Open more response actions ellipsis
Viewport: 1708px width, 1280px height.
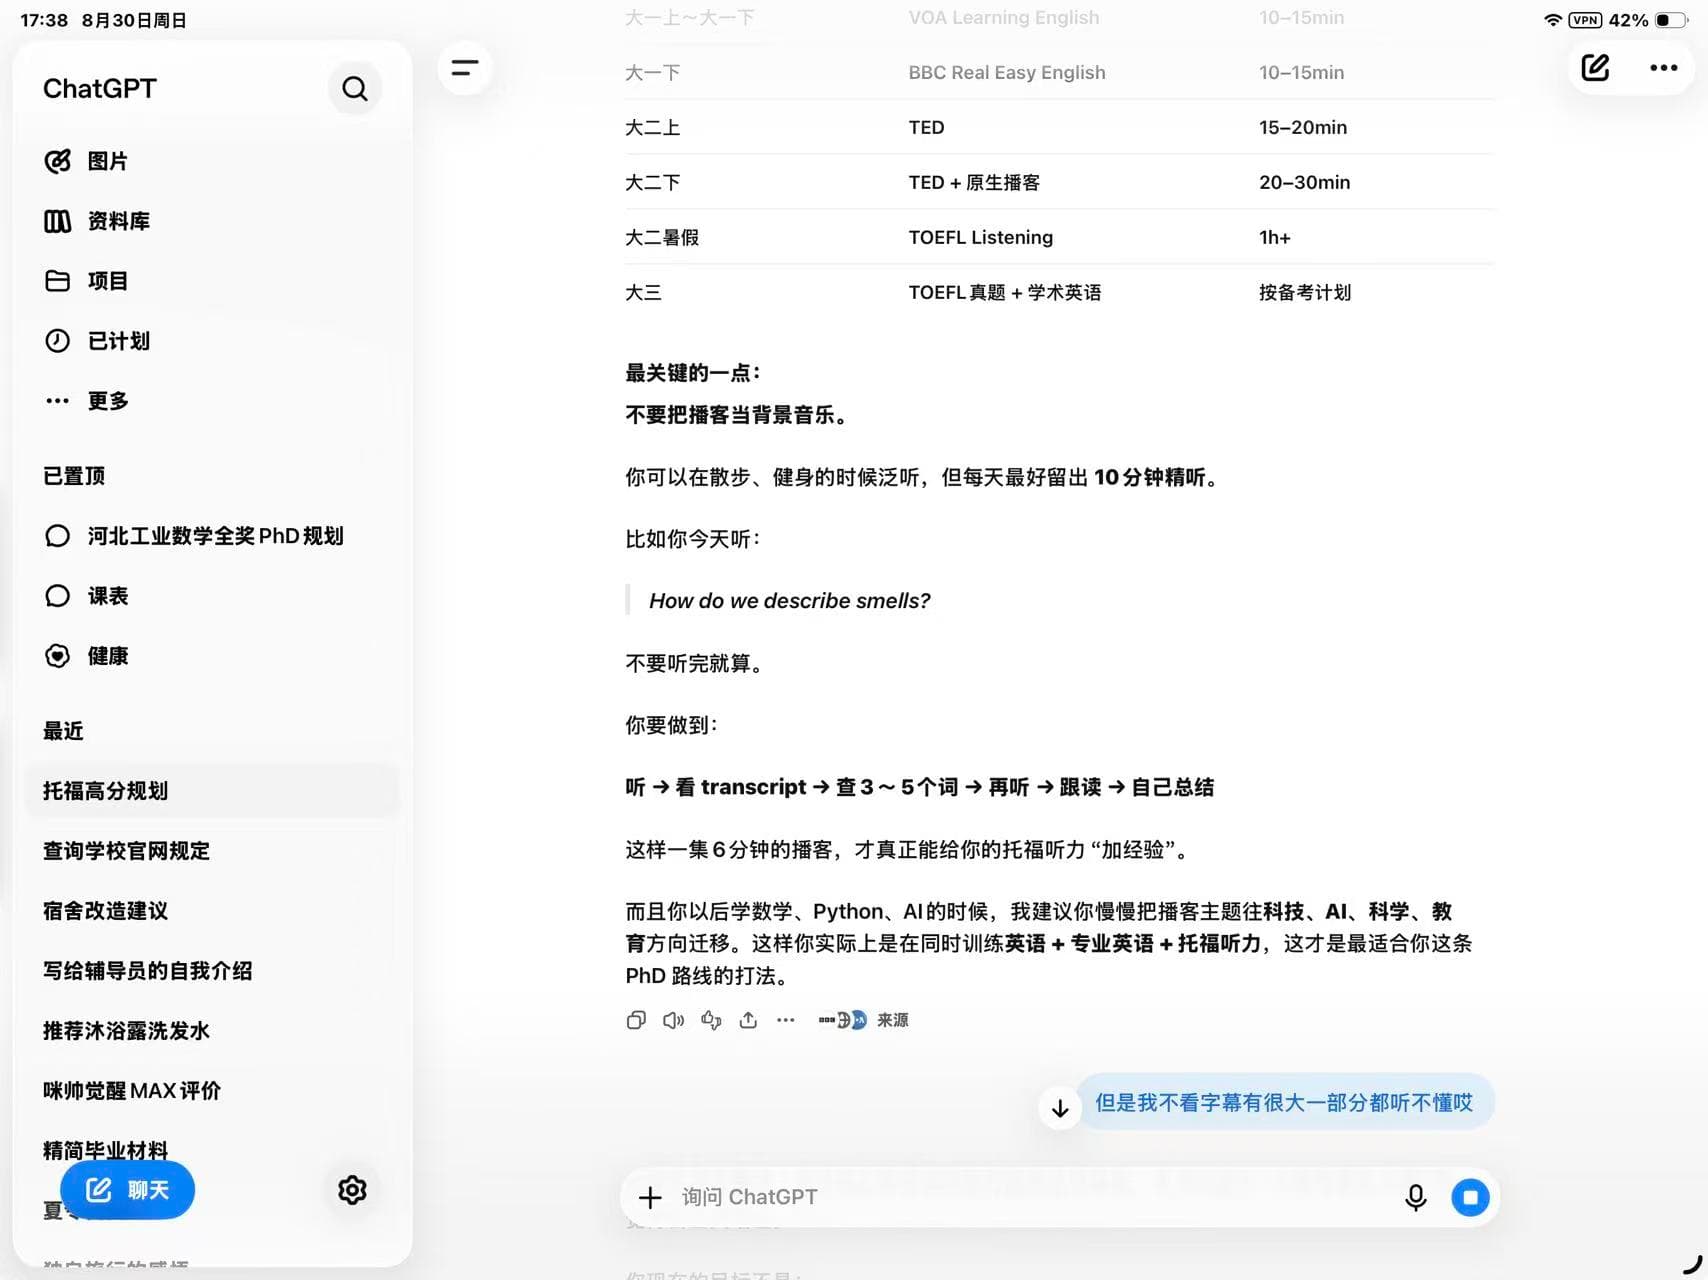click(x=786, y=1020)
